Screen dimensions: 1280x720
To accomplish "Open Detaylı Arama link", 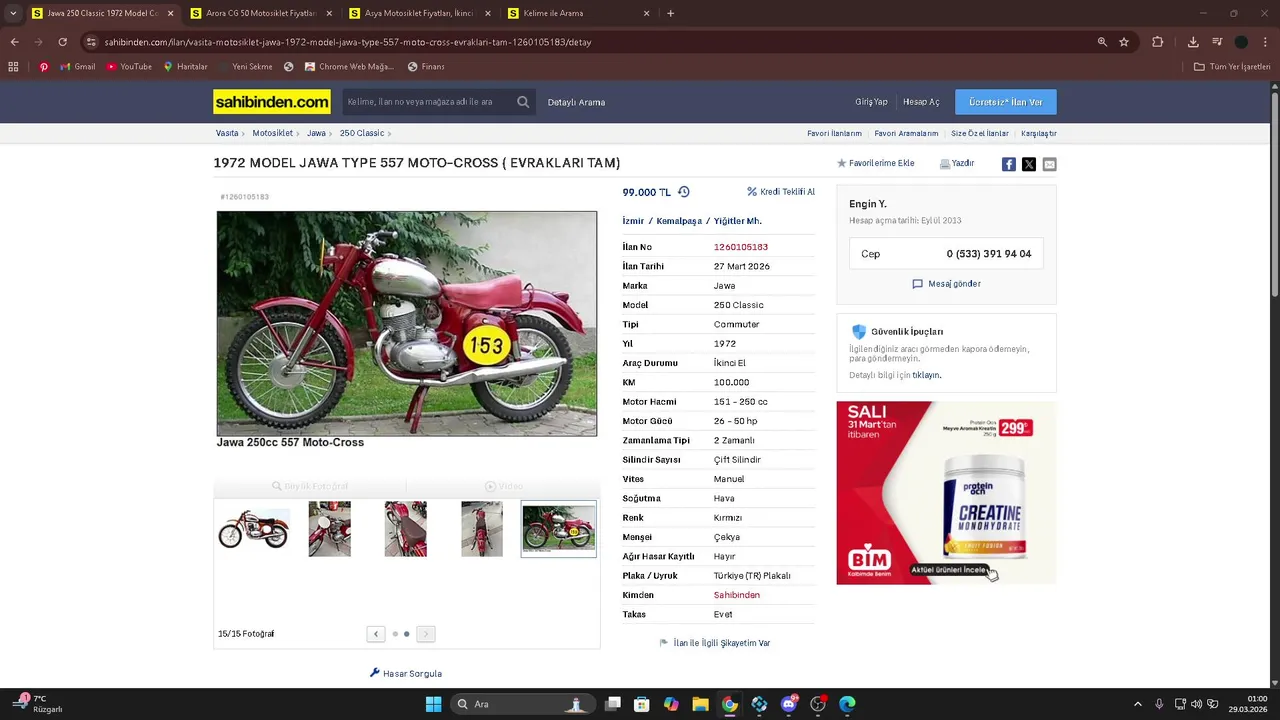I will [576, 102].
